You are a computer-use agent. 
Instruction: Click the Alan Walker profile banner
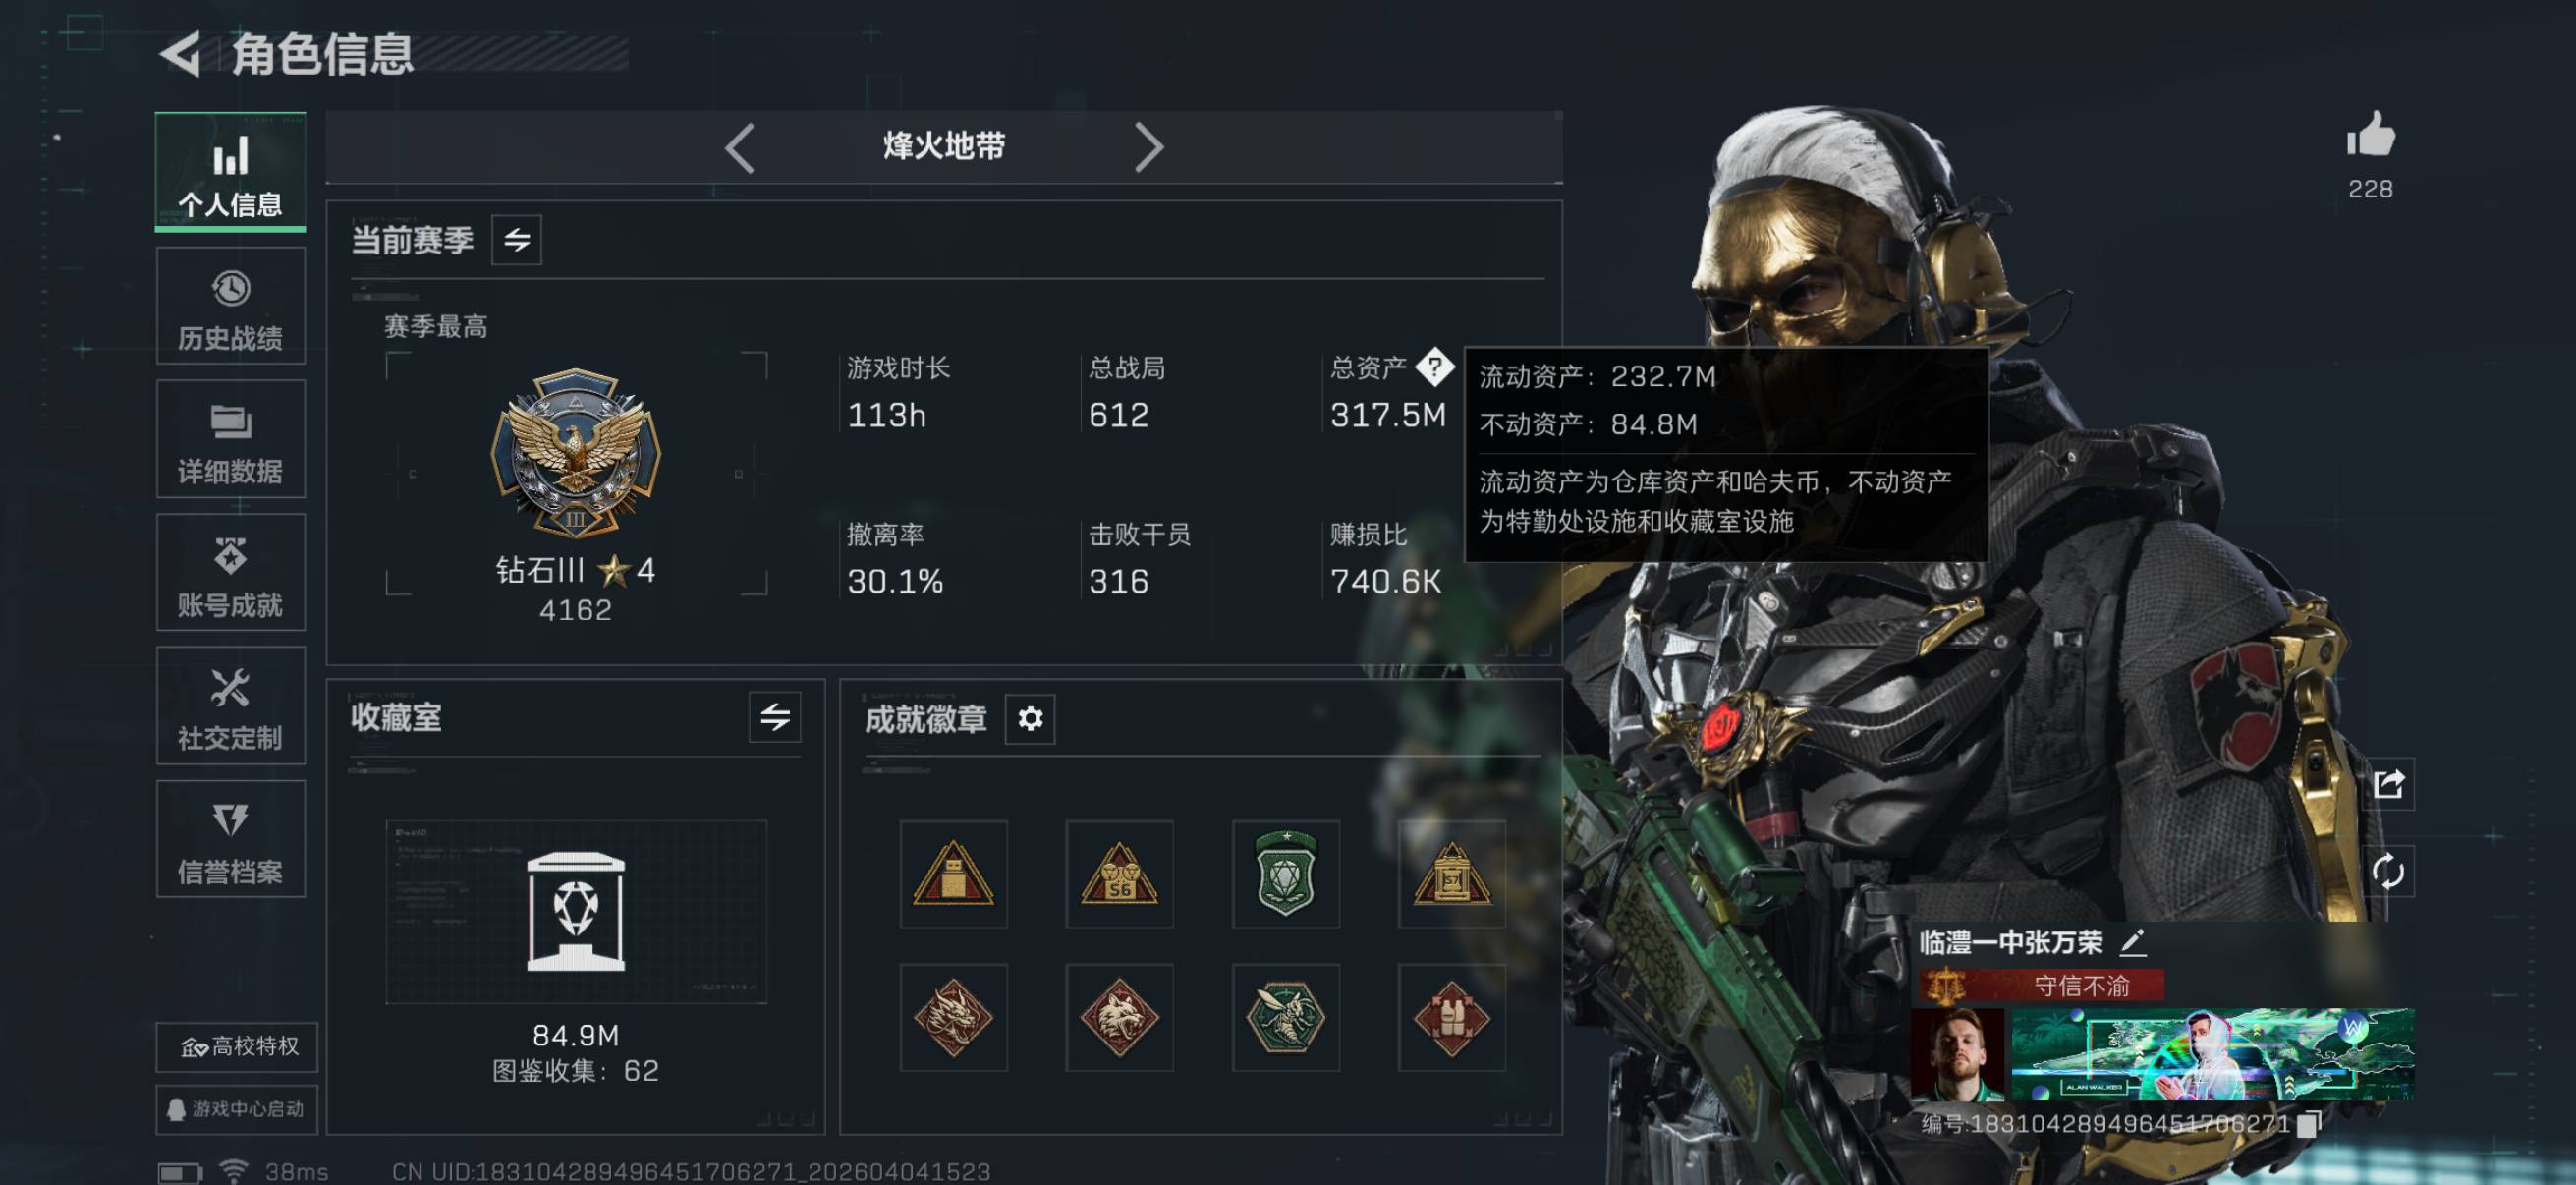[2212, 1054]
